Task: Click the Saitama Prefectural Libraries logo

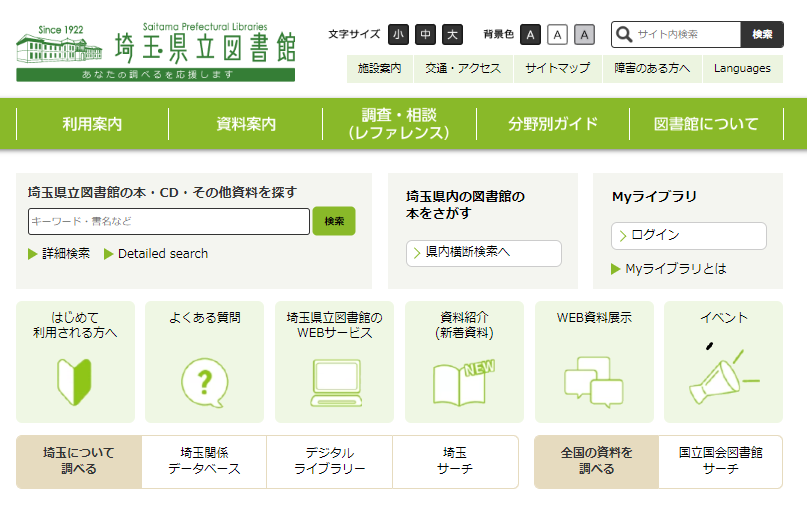Action: click(155, 51)
